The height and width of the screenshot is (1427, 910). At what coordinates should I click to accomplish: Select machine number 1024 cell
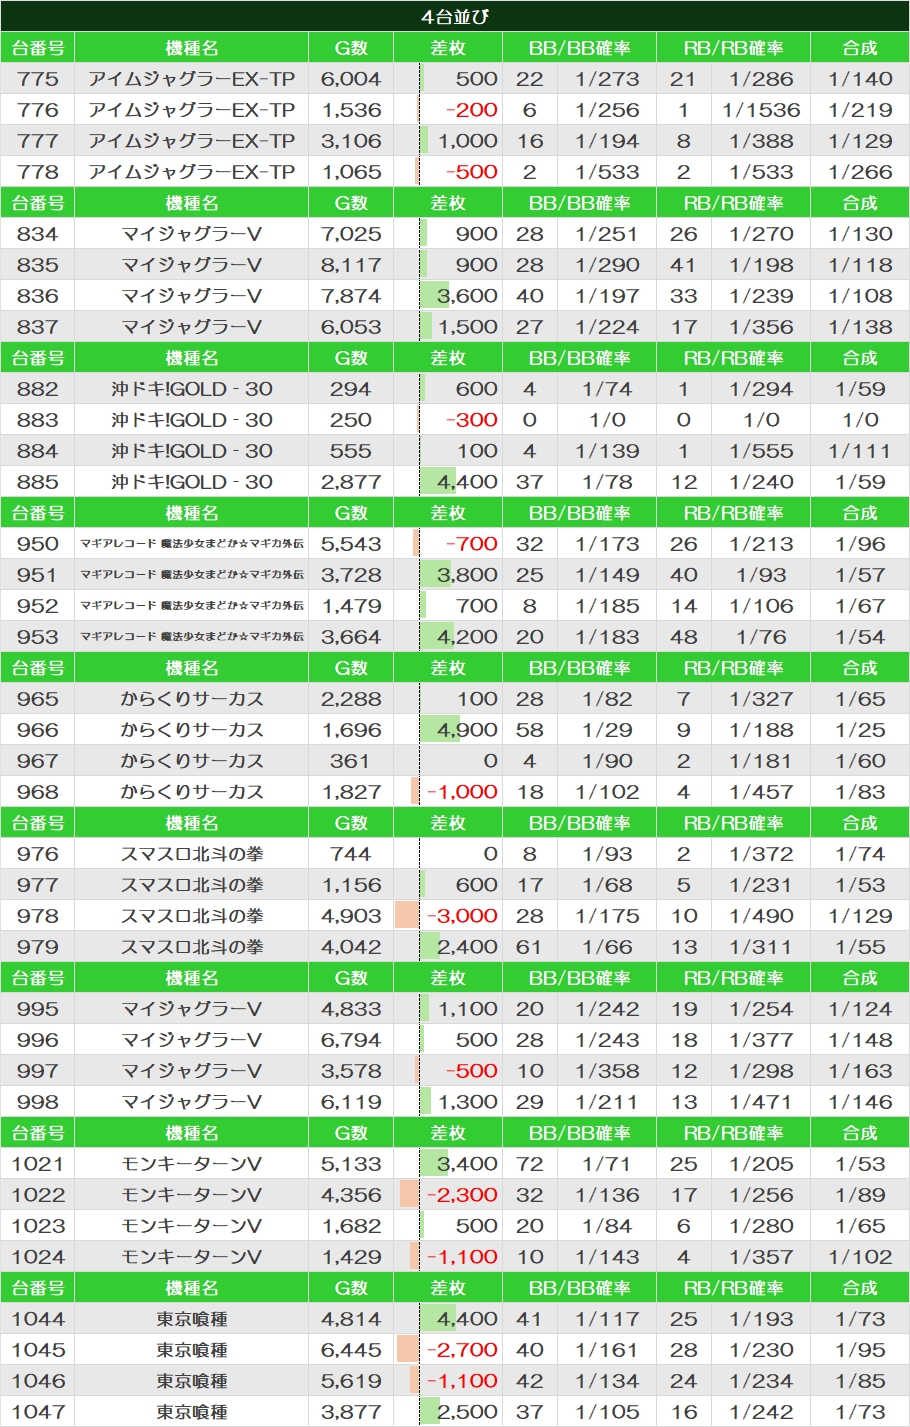[38, 1257]
